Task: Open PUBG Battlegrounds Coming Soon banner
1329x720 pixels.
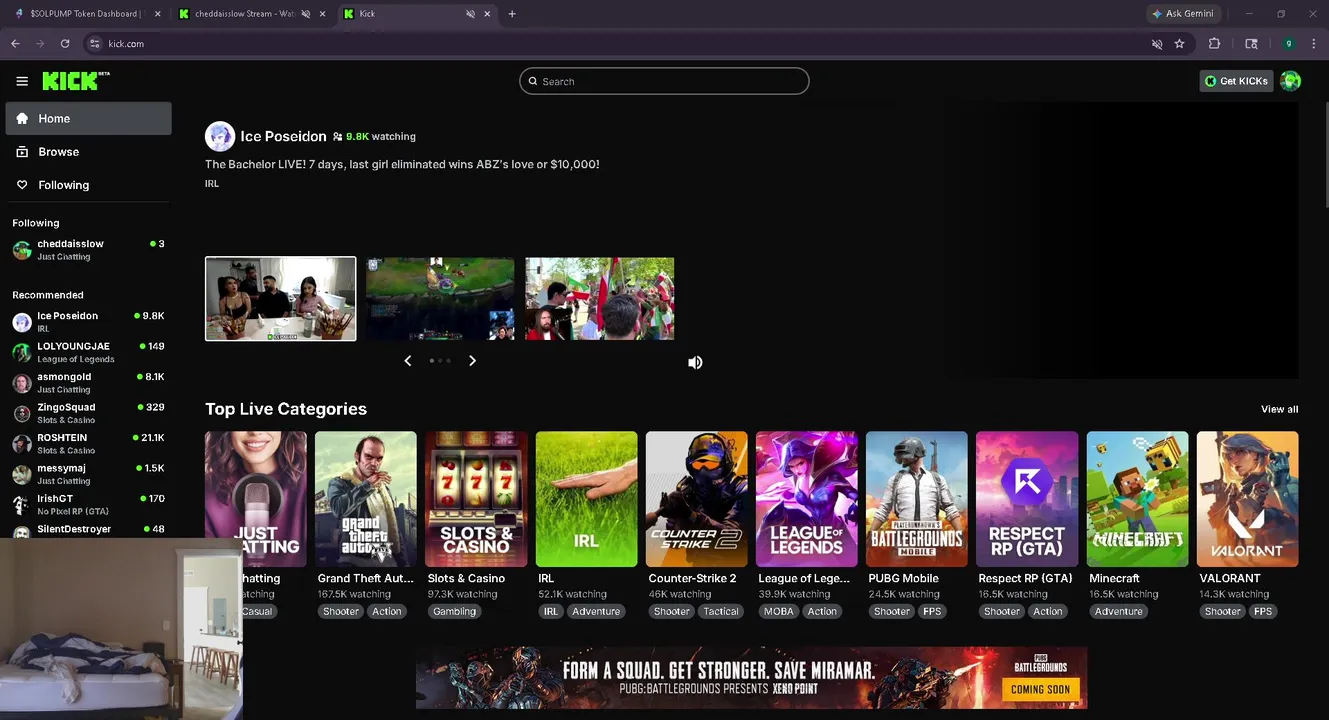Action: coord(751,678)
